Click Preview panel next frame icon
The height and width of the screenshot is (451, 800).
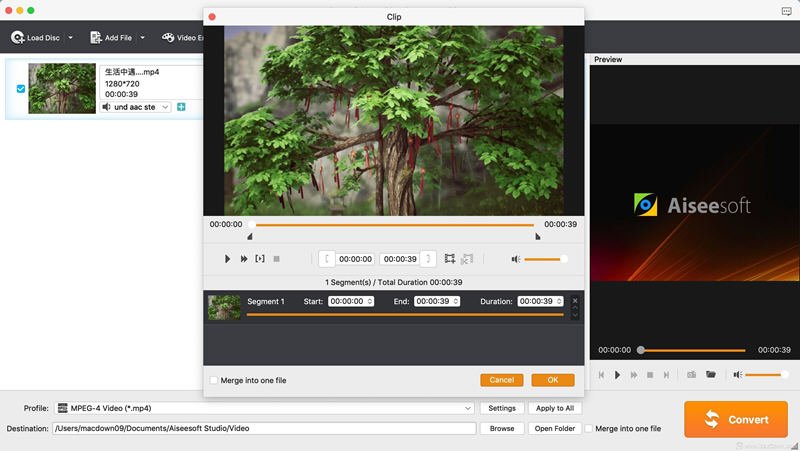point(666,375)
